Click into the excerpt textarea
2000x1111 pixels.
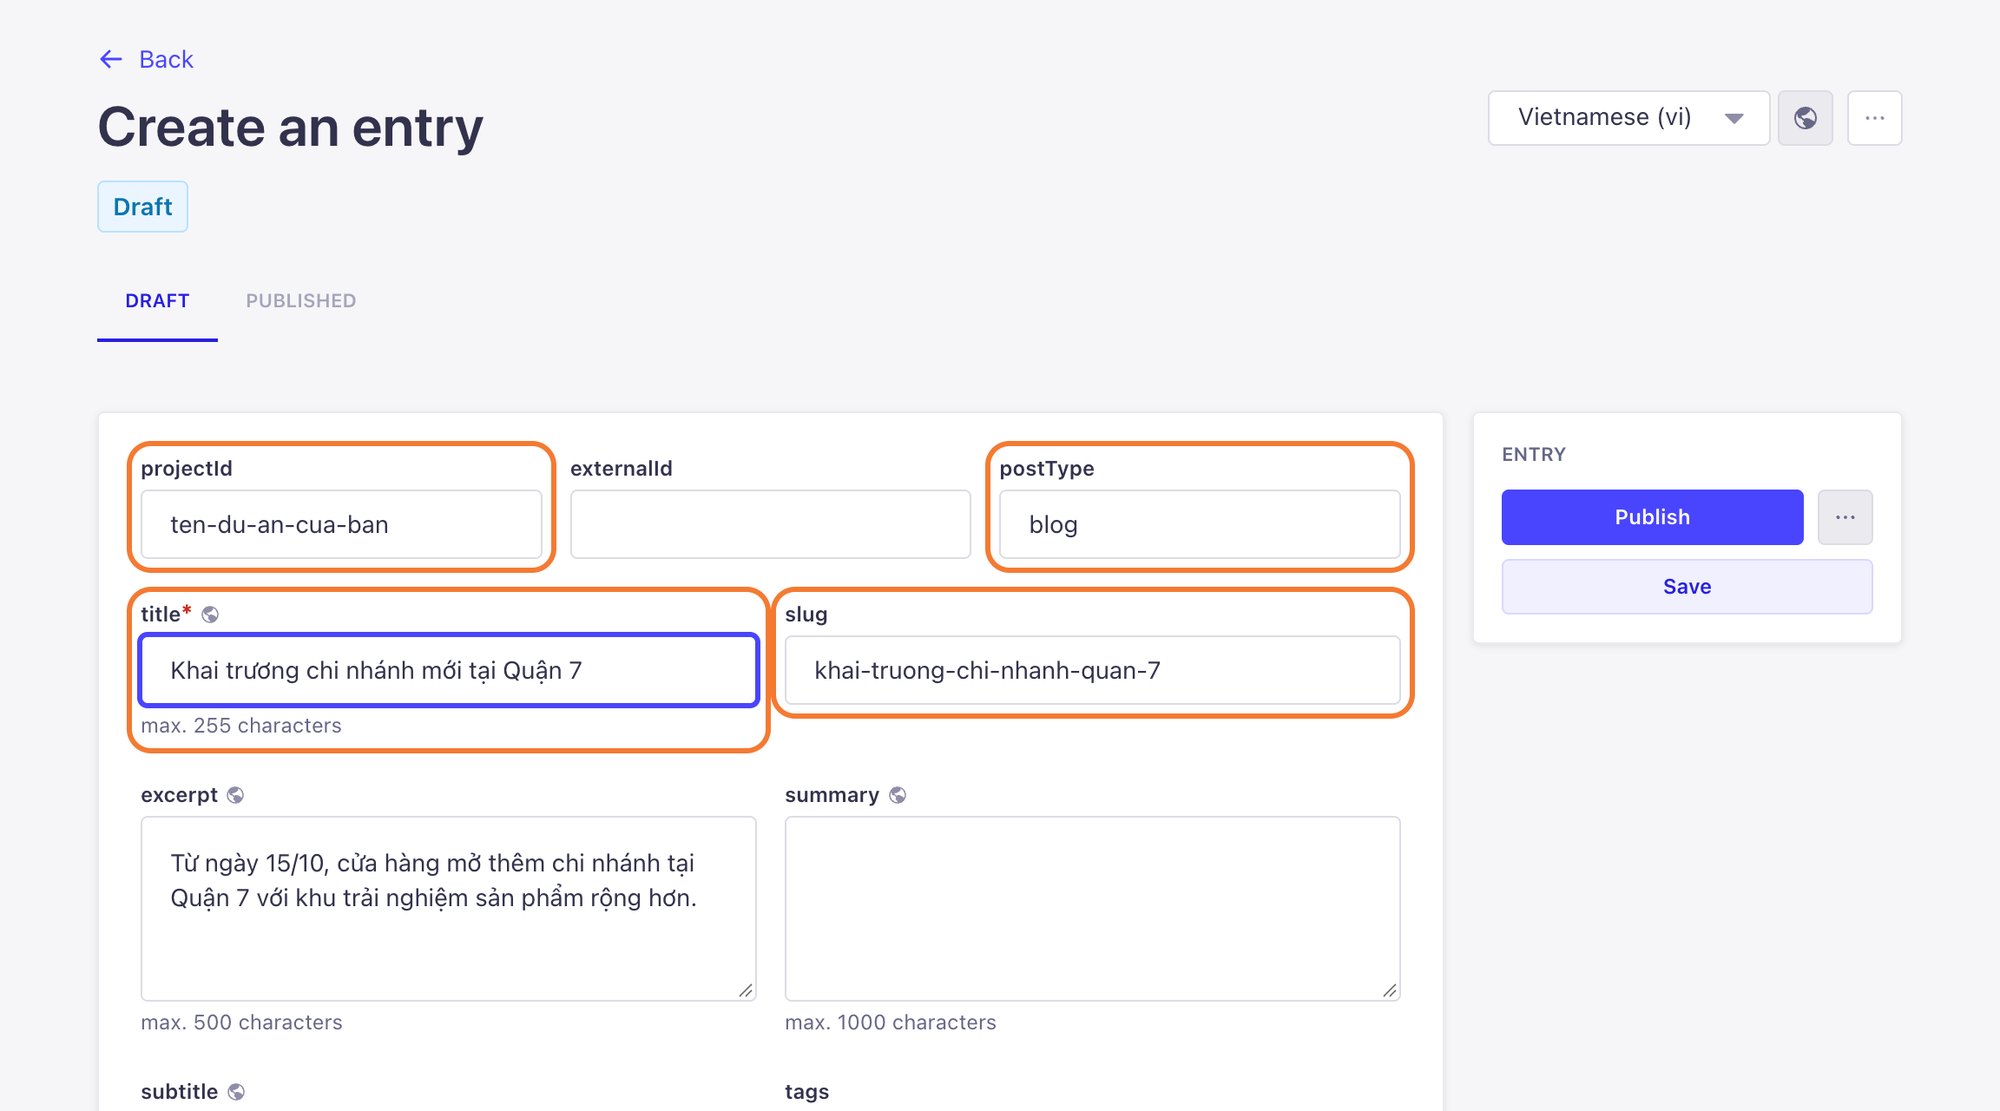448,908
